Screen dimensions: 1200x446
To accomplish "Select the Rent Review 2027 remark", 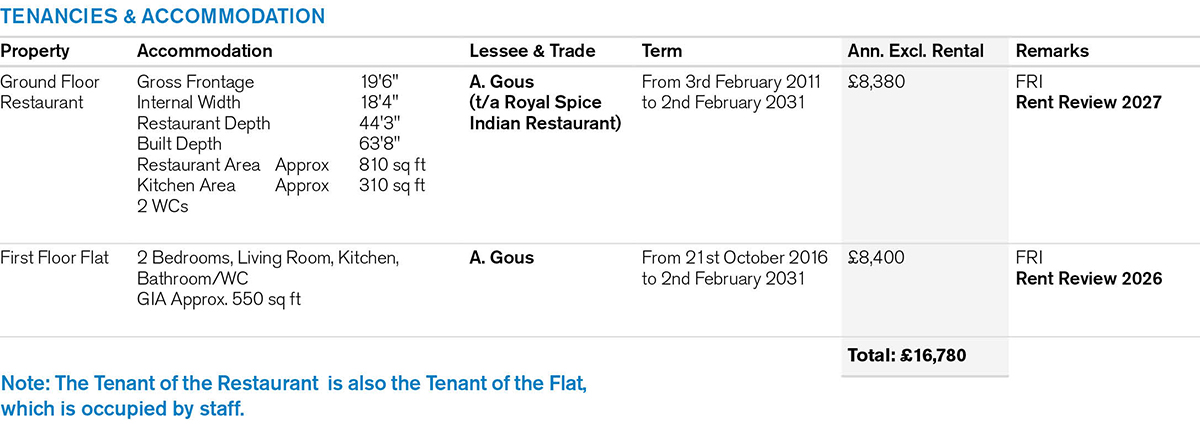I will tap(1089, 102).
